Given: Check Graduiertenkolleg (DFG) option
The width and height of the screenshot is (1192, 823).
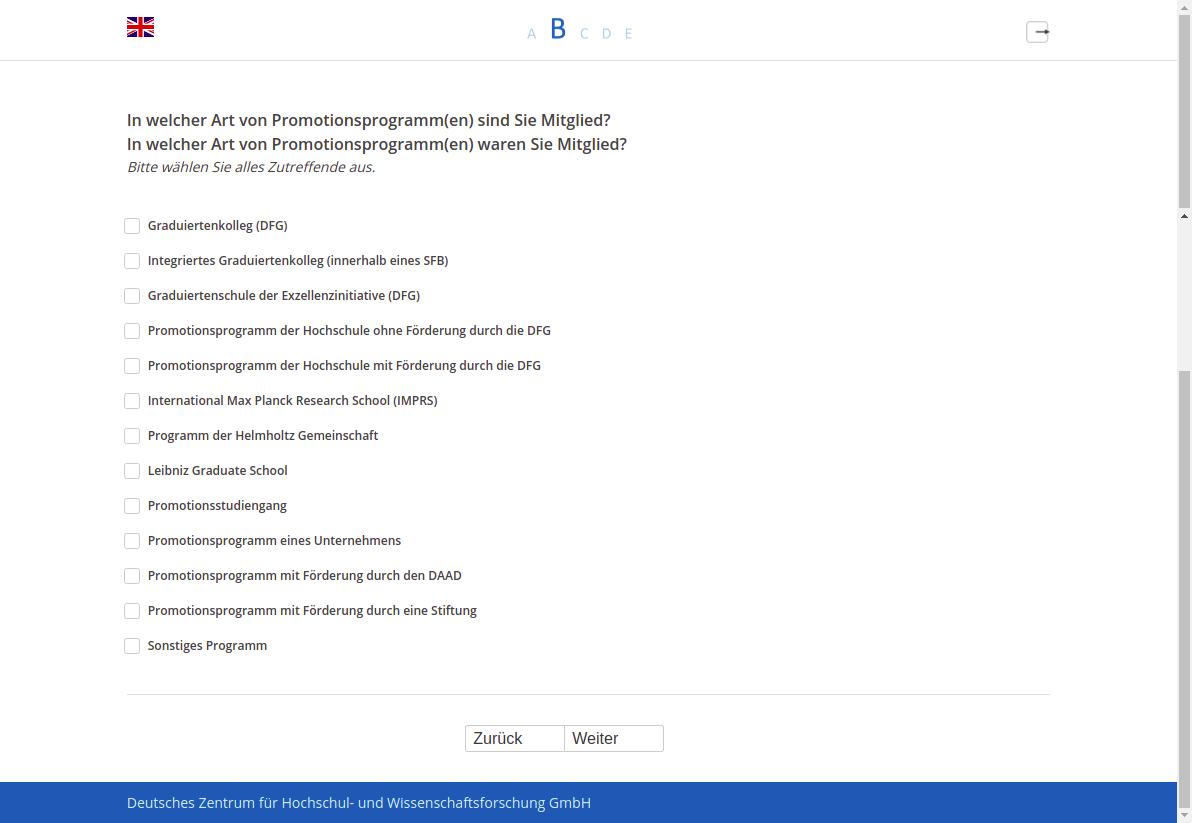Looking at the screenshot, I should tap(132, 226).
